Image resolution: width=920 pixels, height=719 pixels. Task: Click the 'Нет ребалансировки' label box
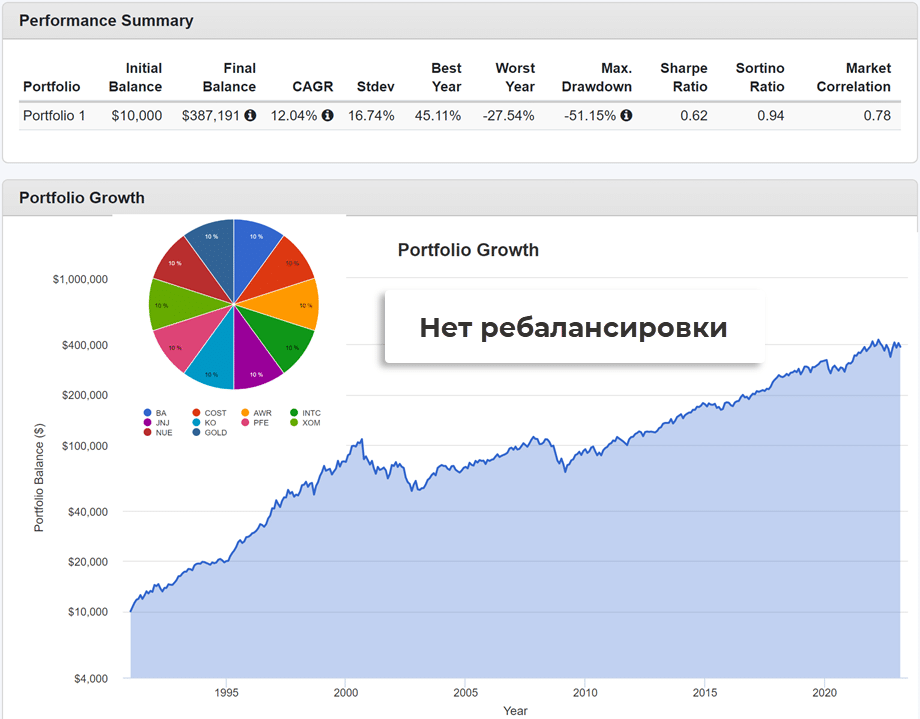[573, 327]
